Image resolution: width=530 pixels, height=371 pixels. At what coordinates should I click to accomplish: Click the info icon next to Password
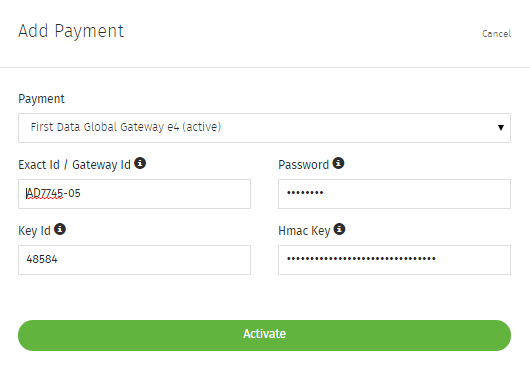[x=338, y=163]
